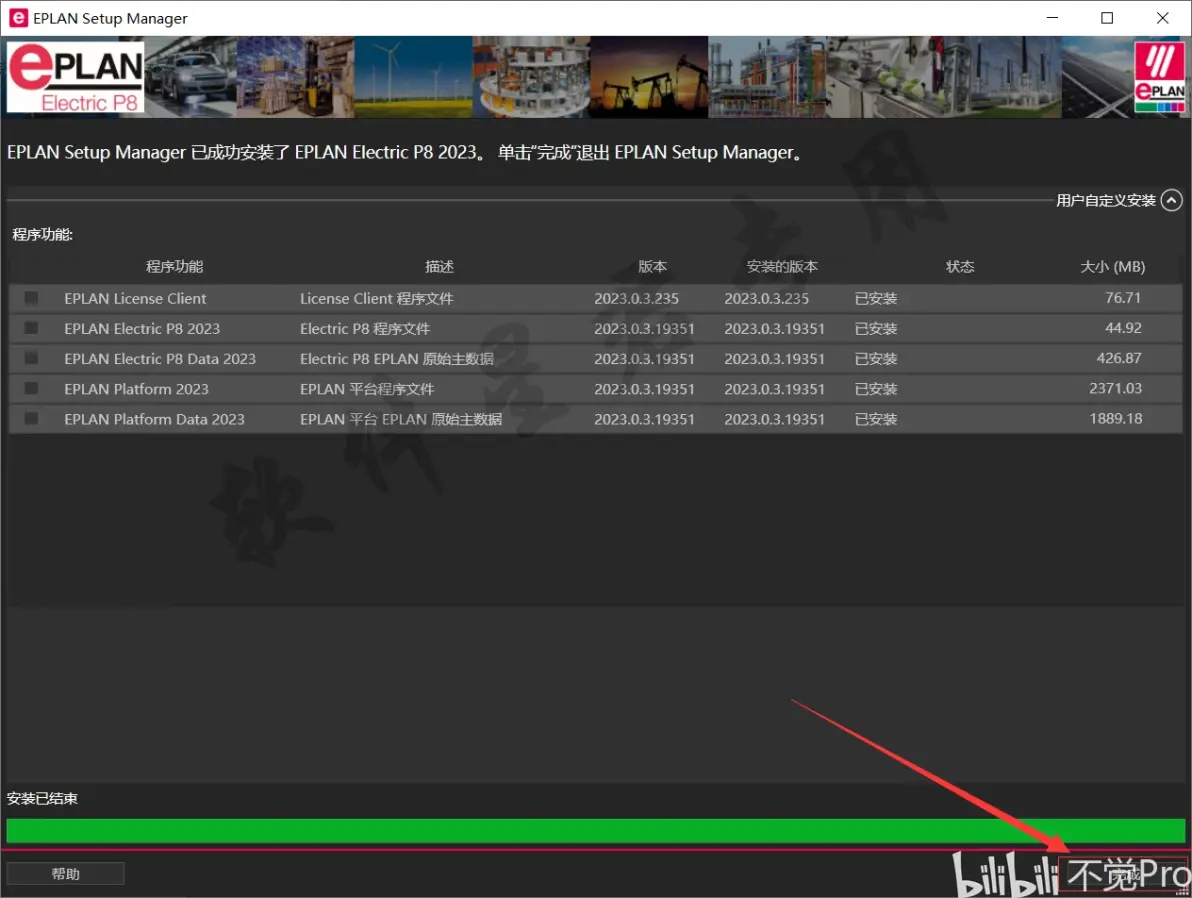Select the EPLAN Platform 2023 row name
This screenshot has width=1192, height=898.
[136, 389]
